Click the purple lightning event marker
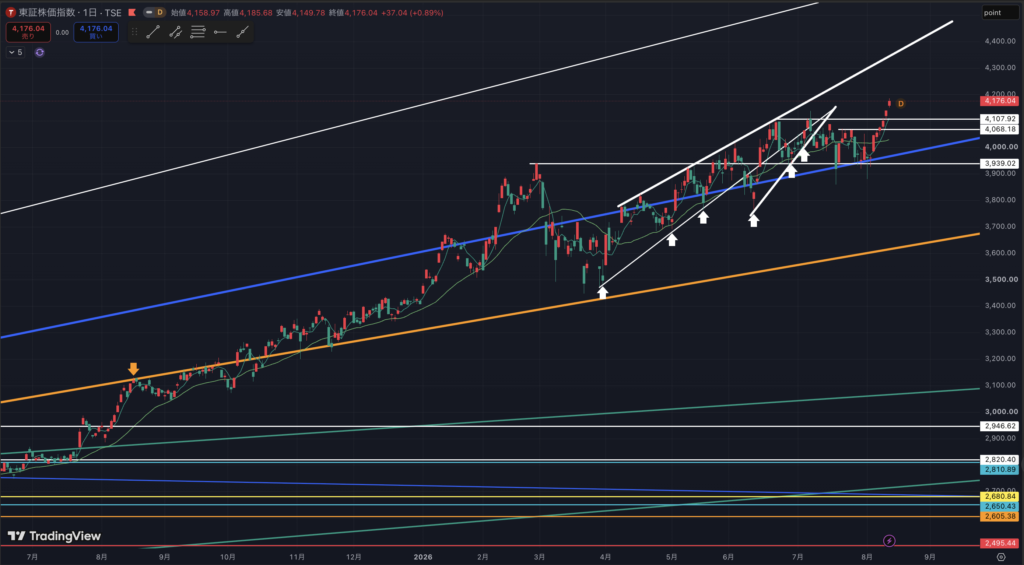The image size is (1024, 565). coord(889,541)
